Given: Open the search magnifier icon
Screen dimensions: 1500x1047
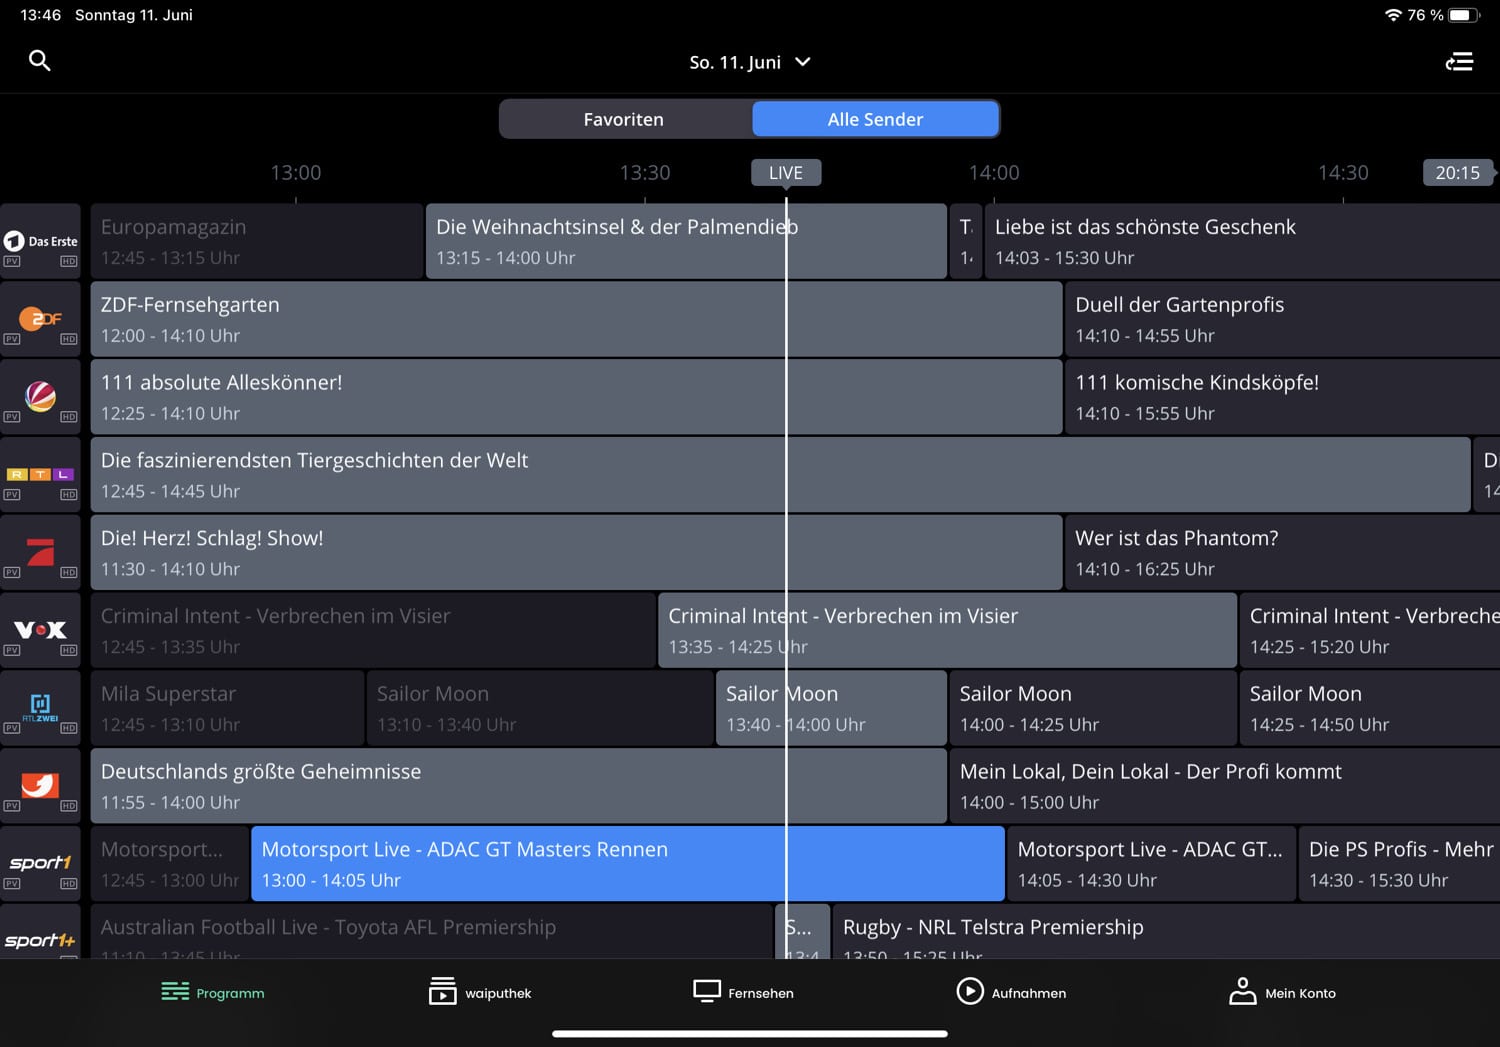Looking at the screenshot, I should (x=39, y=61).
